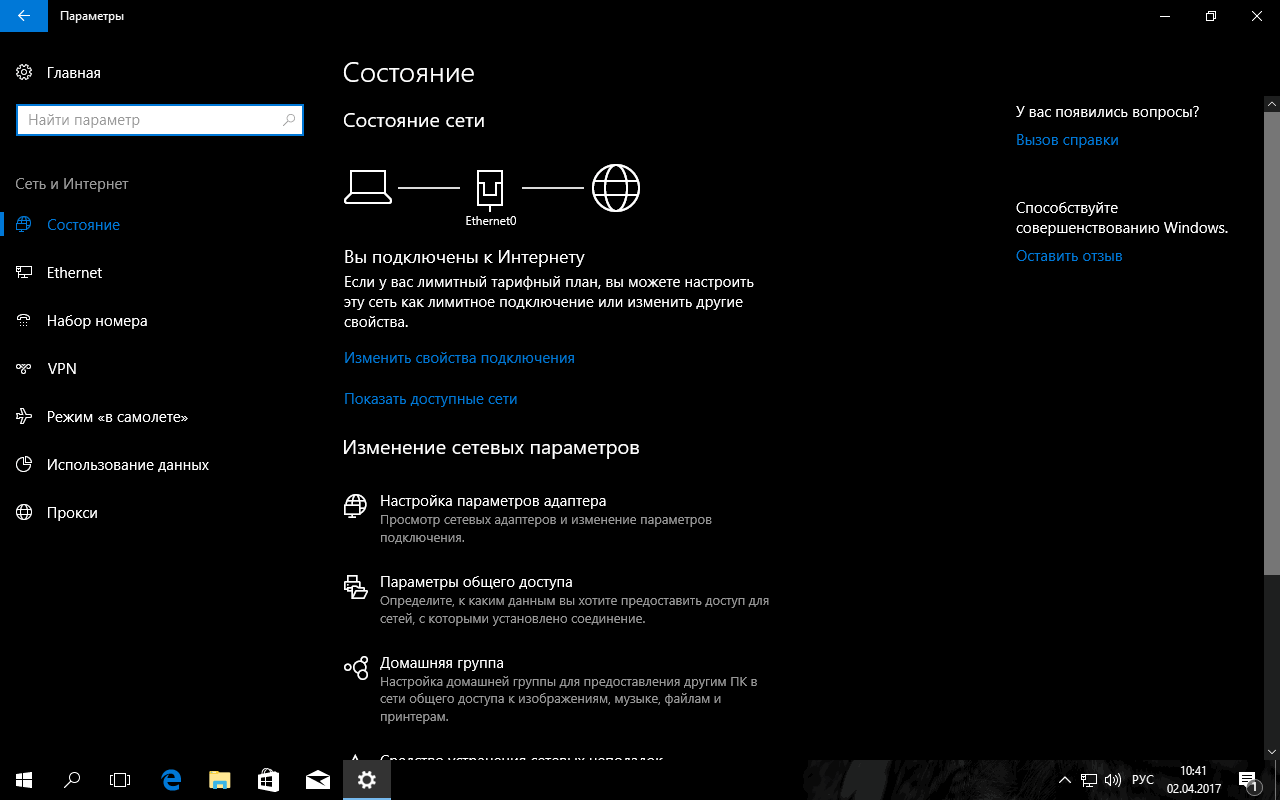Click the heading Состояние сети
The height and width of the screenshot is (800, 1280).
click(414, 121)
